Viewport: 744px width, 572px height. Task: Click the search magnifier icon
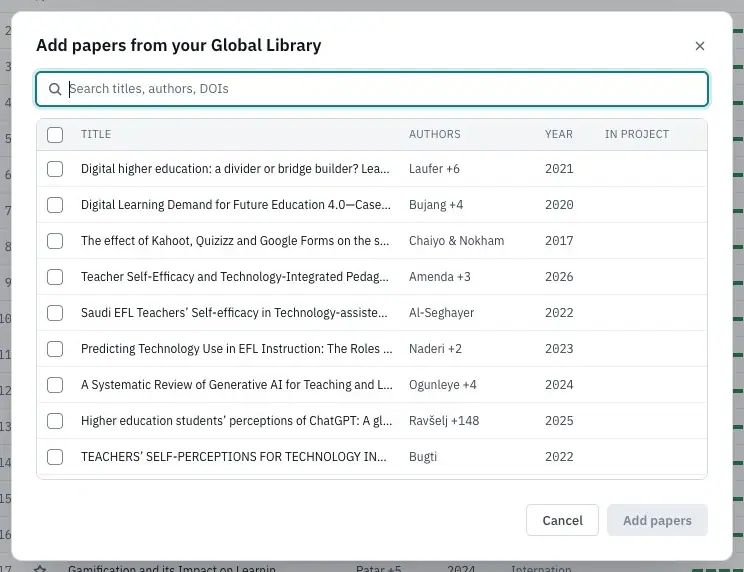pyautogui.click(x=55, y=89)
